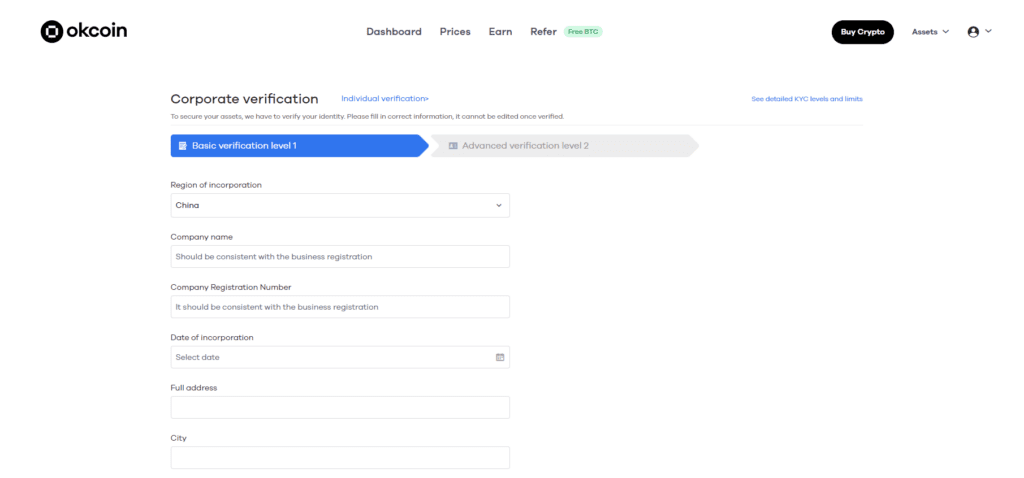Open the Region of incorporation dropdown
Image resolution: width=1024 pixels, height=478 pixels.
click(x=340, y=205)
